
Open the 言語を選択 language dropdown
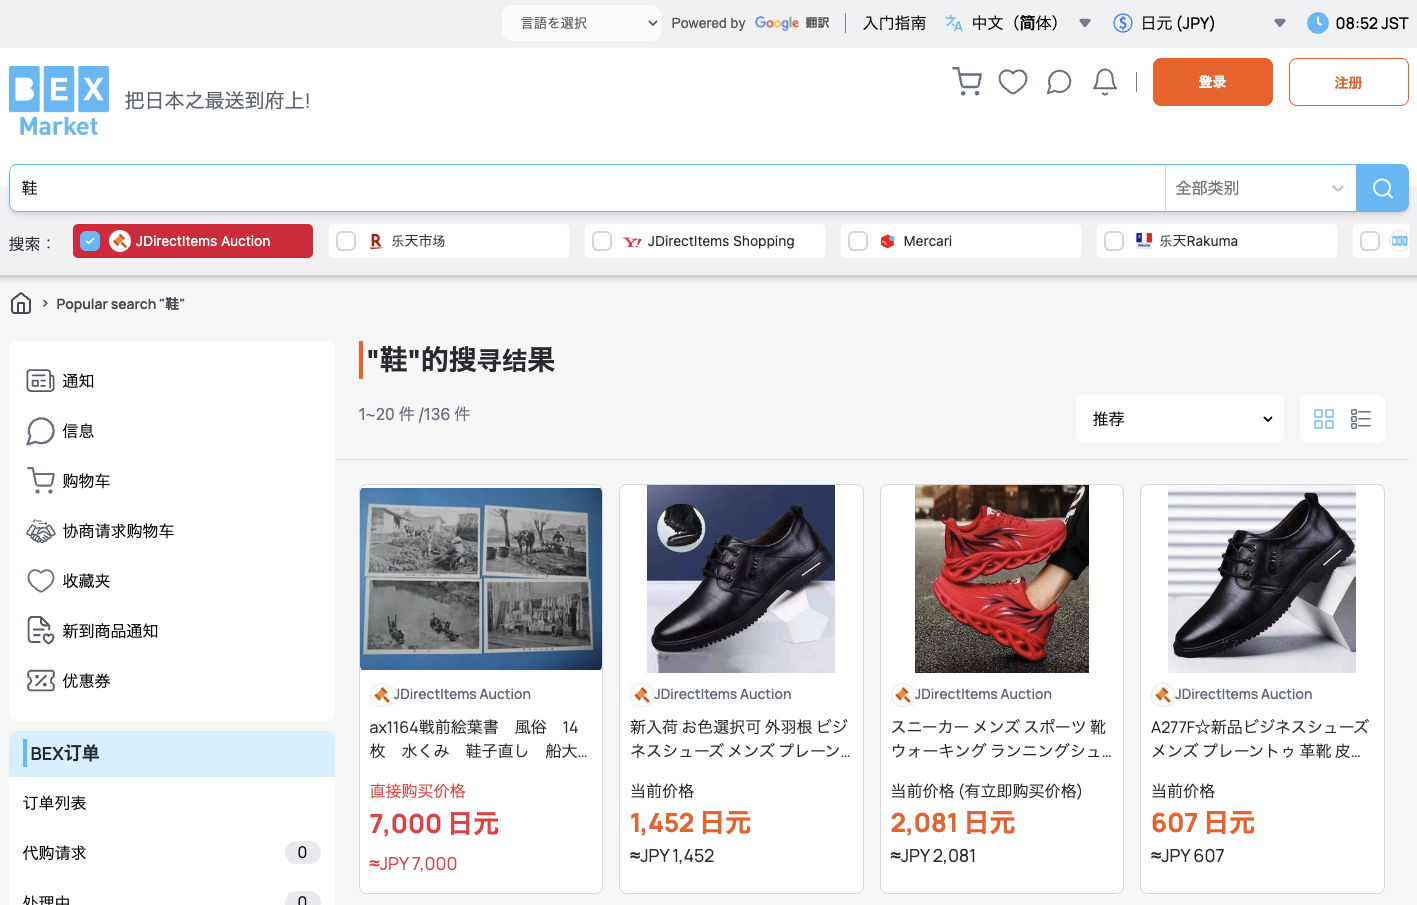click(581, 22)
